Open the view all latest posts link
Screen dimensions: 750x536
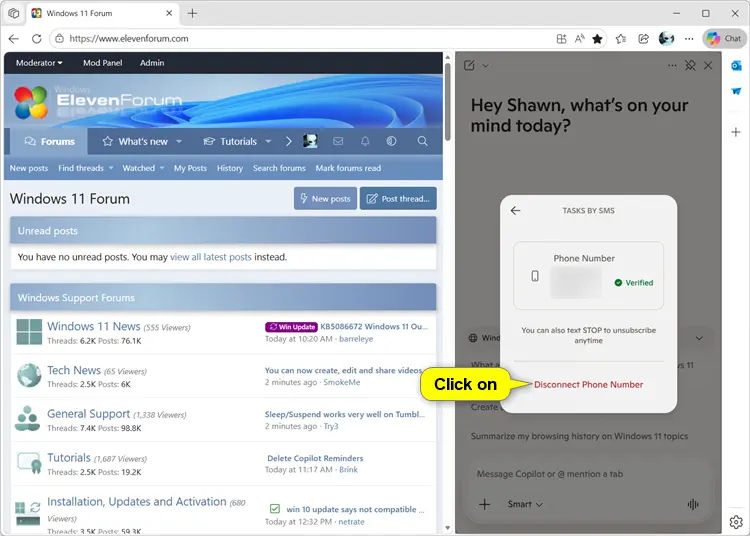pos(210,257)
